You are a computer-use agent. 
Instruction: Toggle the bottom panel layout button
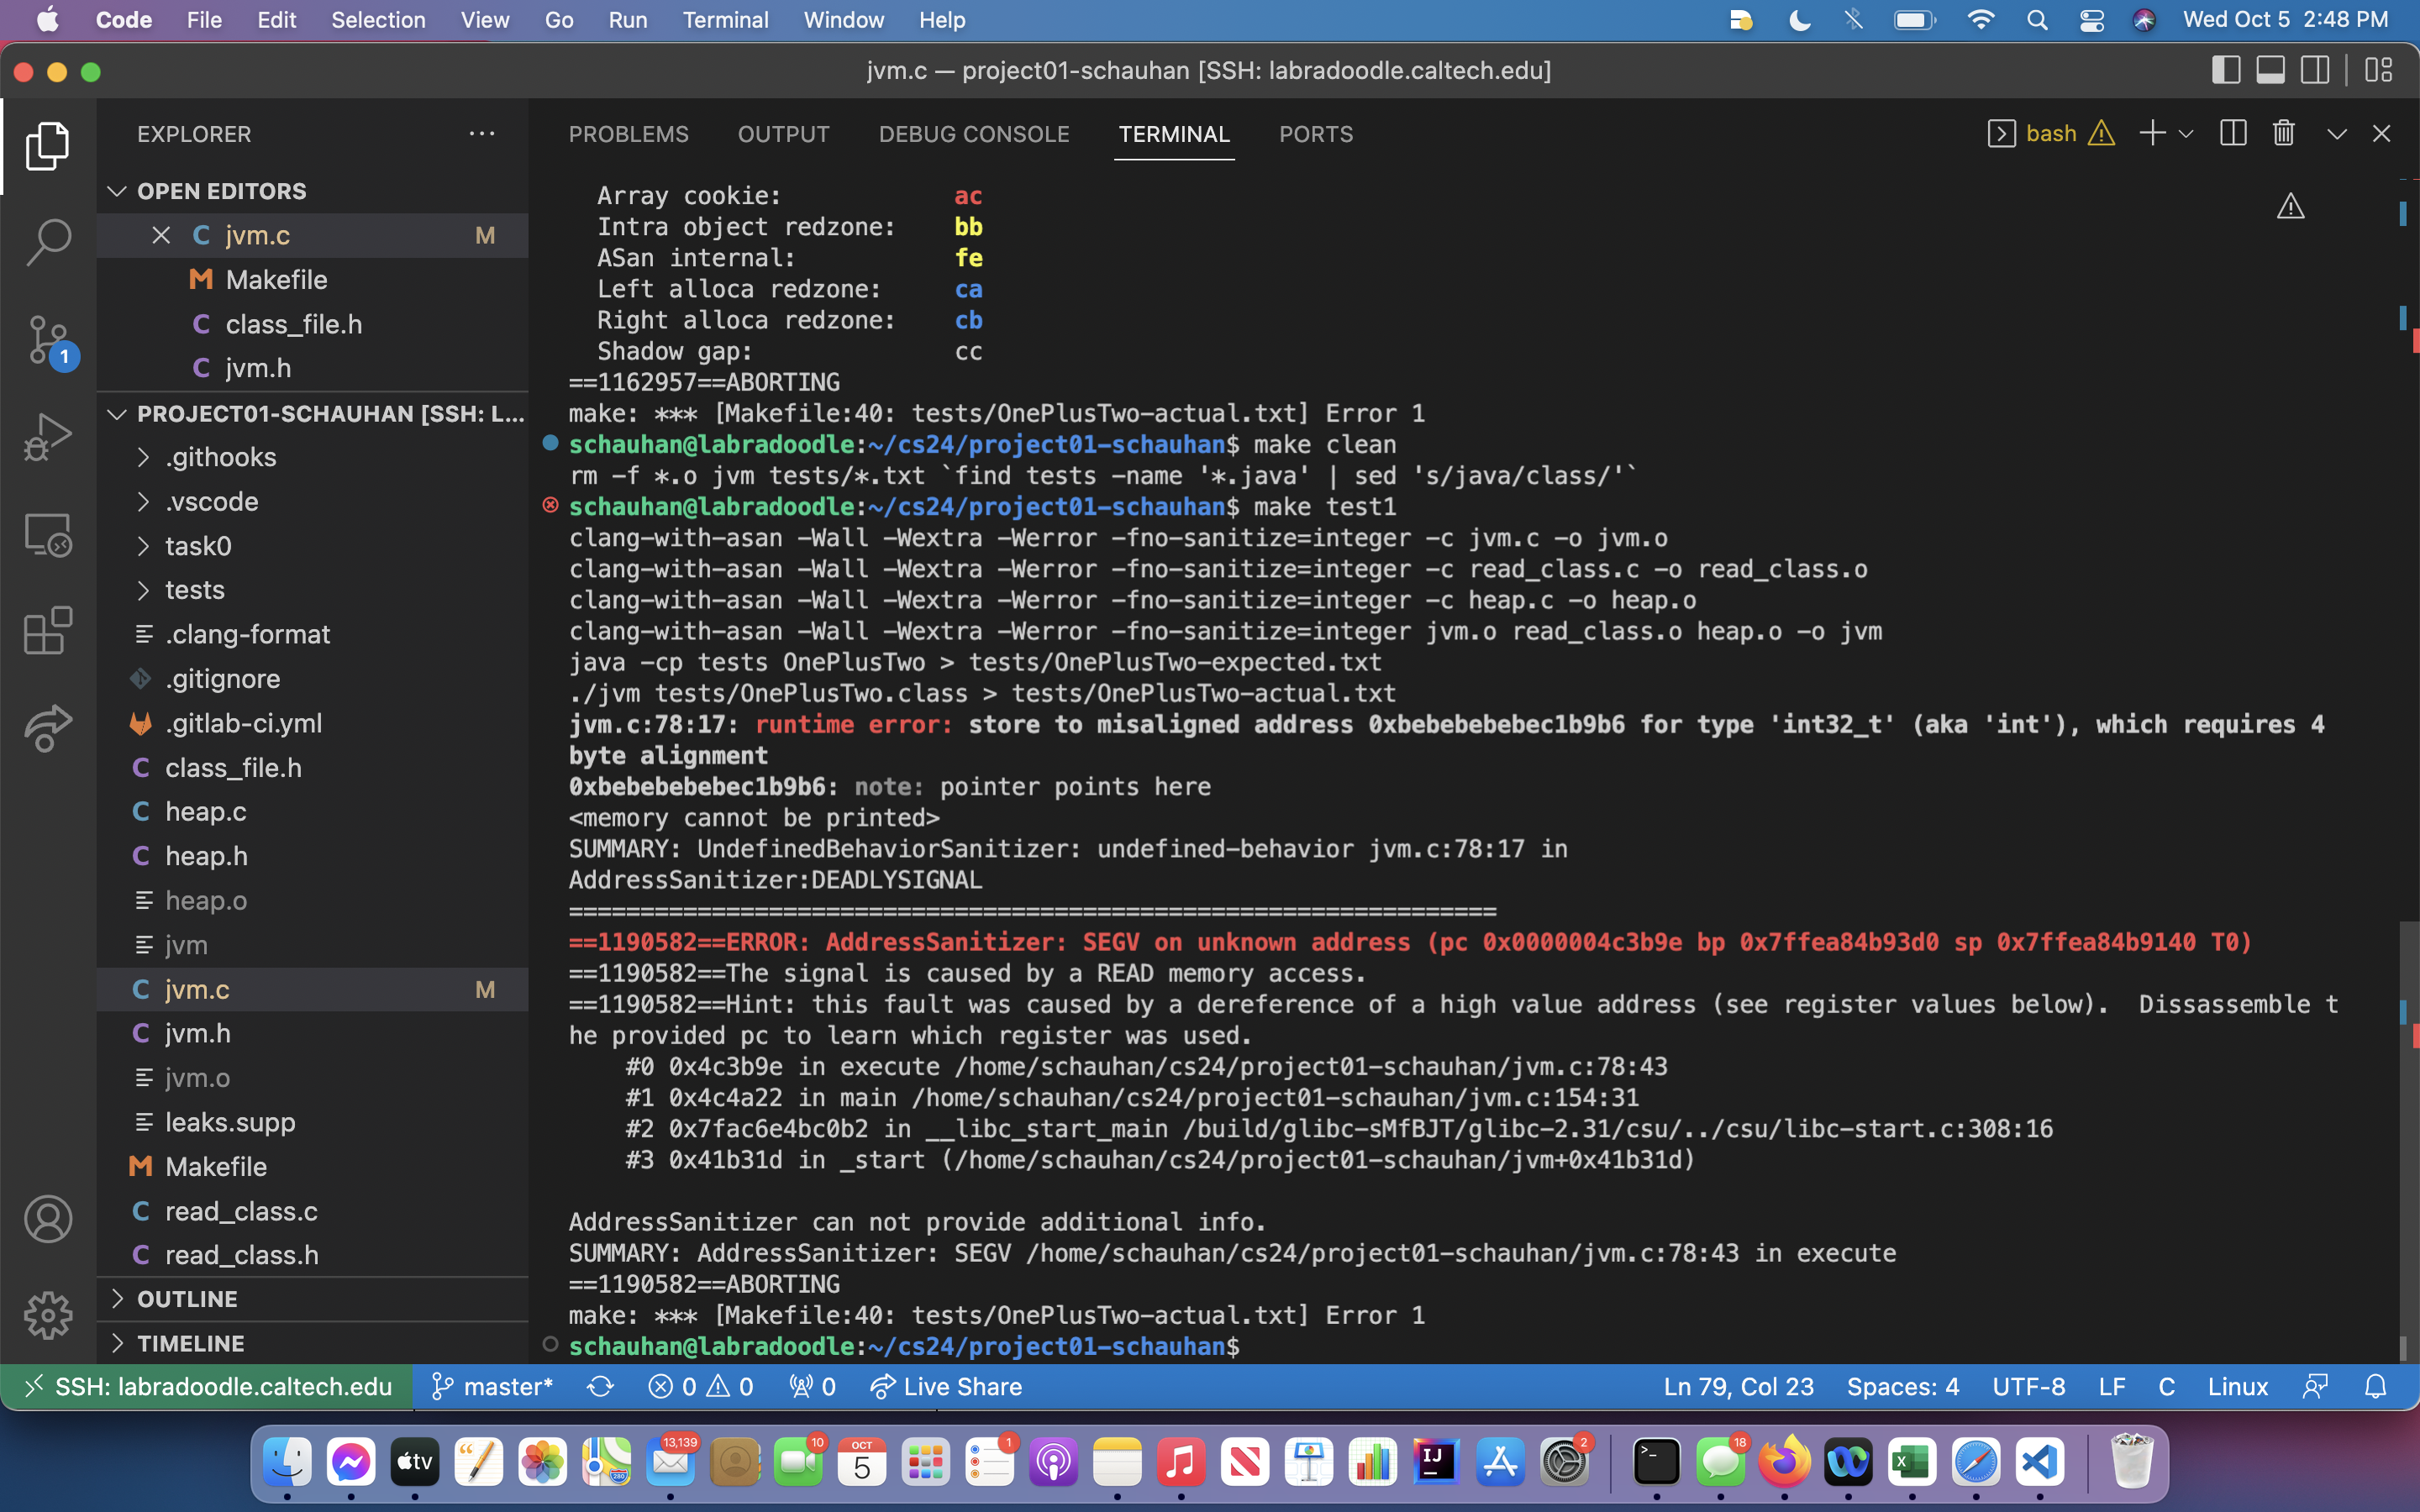pos(2270,71)
